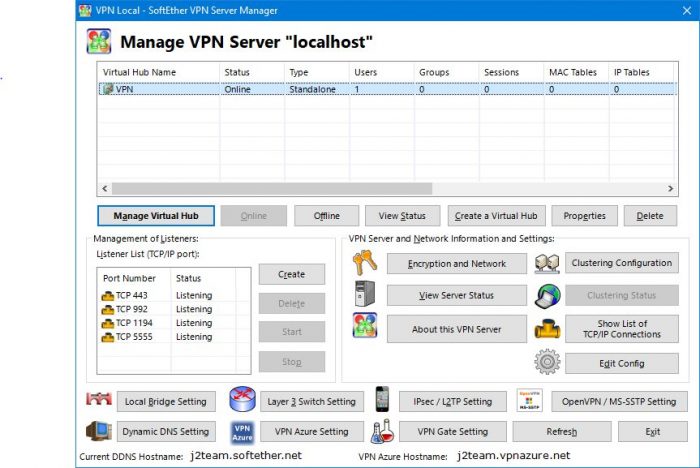
Task: Click the server tower icon beside View Server Status
Action: click(x=365, y=294)
